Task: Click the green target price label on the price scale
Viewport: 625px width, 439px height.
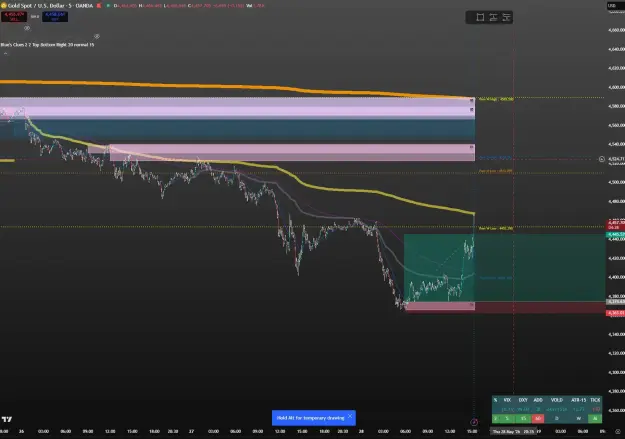Action: [x=615, y=234]
